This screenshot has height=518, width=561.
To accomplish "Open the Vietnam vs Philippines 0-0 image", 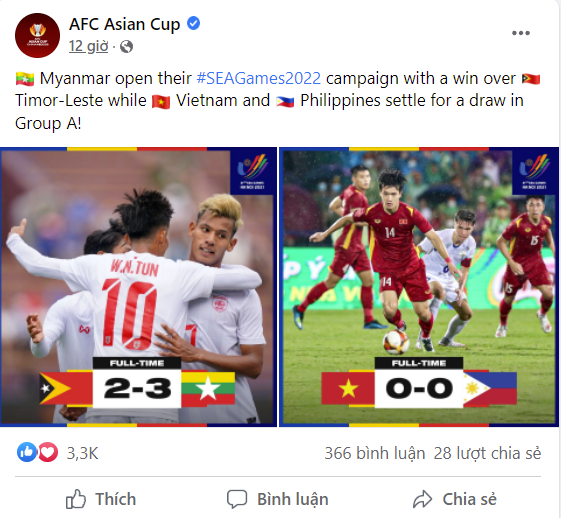I will tap(419, 287).
